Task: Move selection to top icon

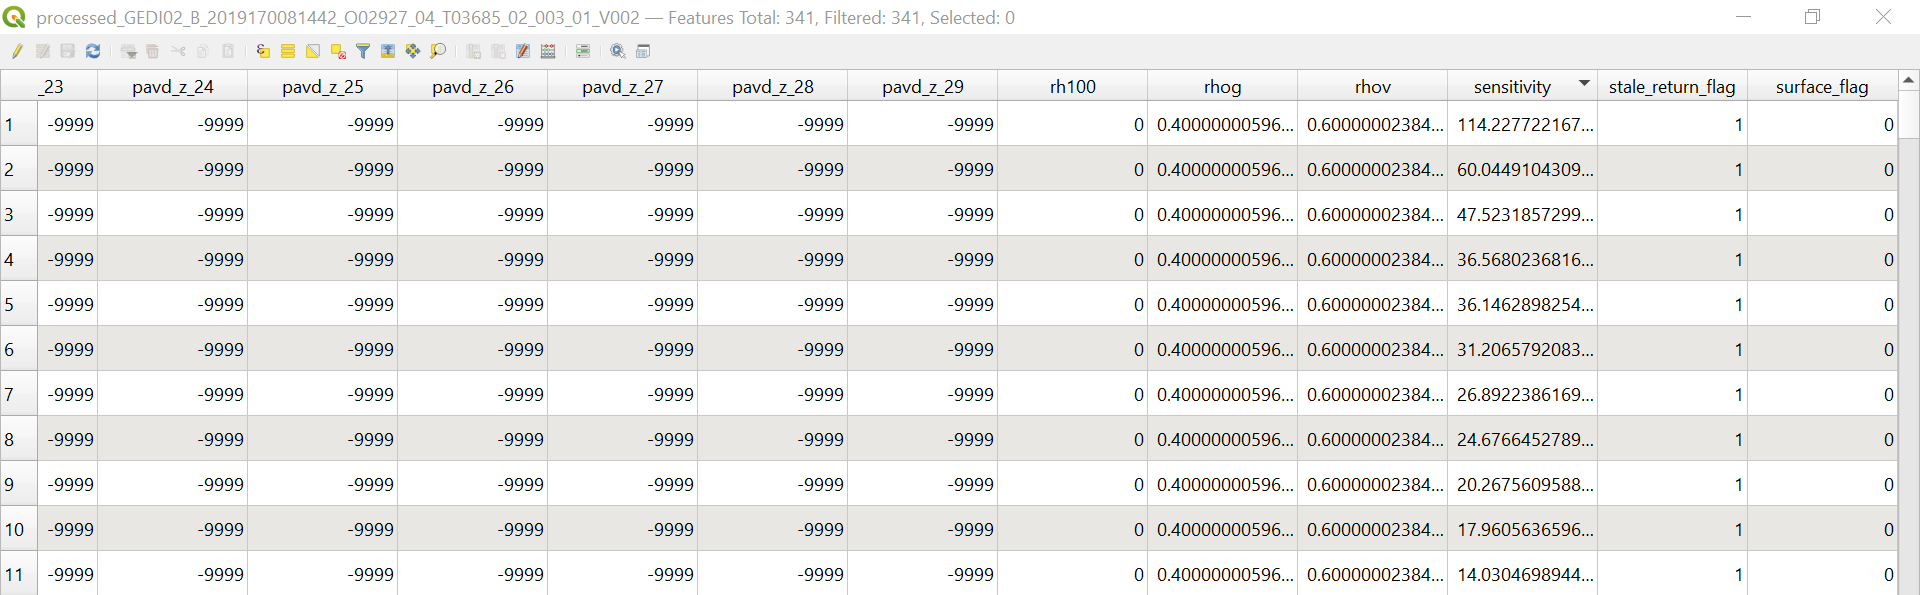Action: coord(388,51)
